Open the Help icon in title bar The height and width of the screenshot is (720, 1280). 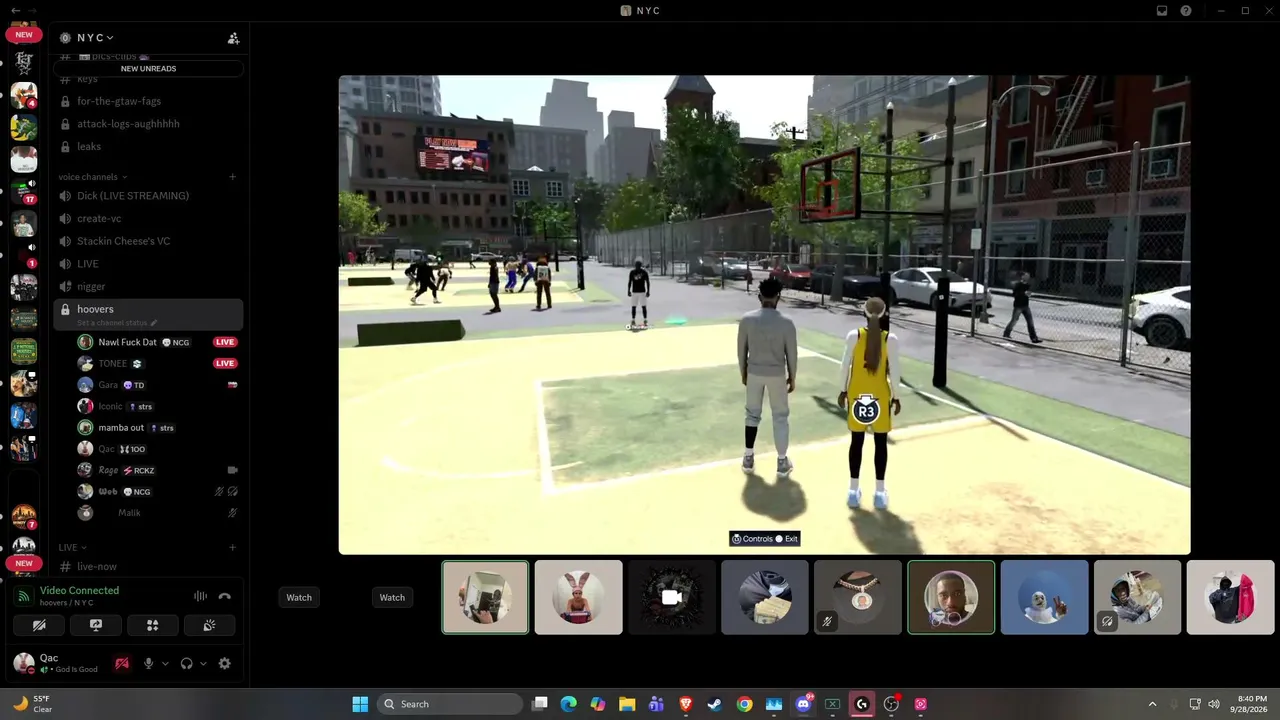pos(1186,11)
